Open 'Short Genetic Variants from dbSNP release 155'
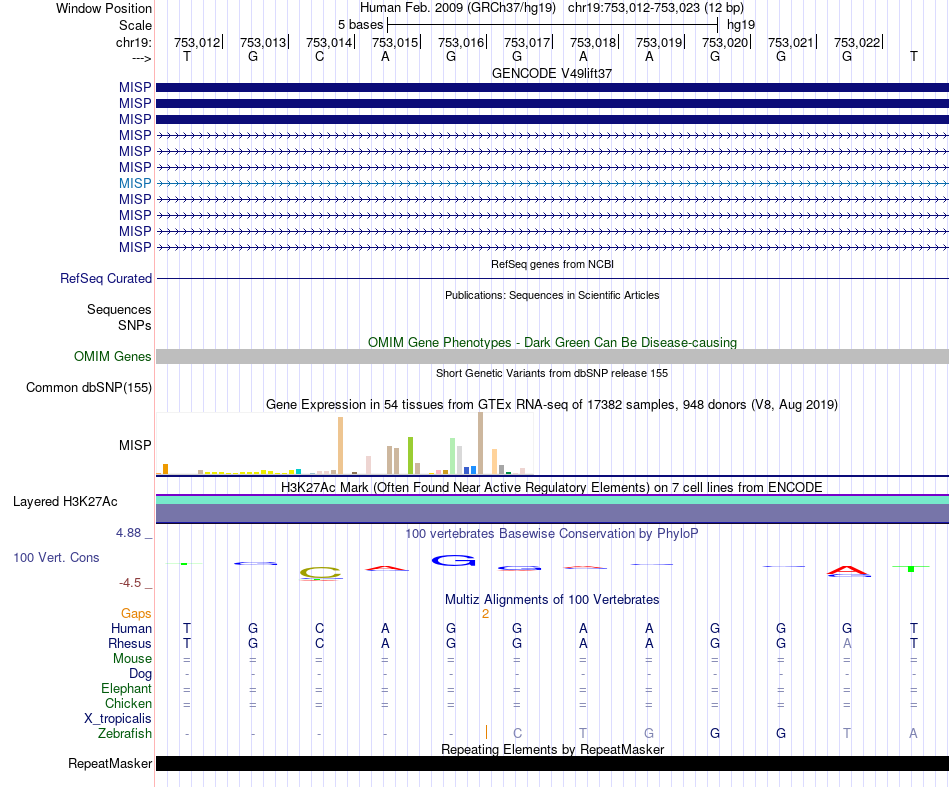 552,373
